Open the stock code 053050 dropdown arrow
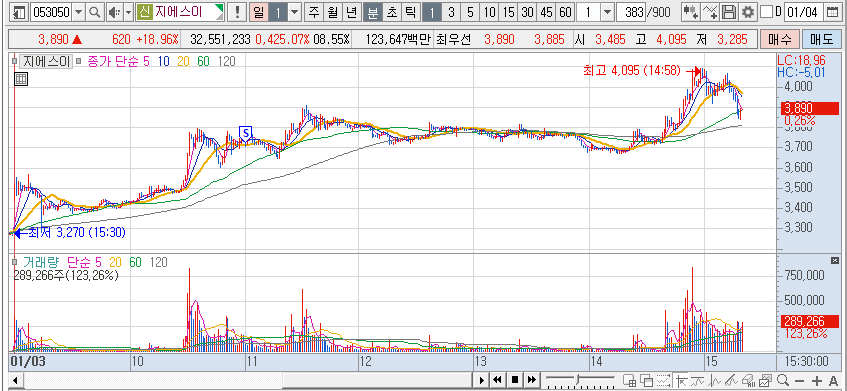 coord(79,12)
